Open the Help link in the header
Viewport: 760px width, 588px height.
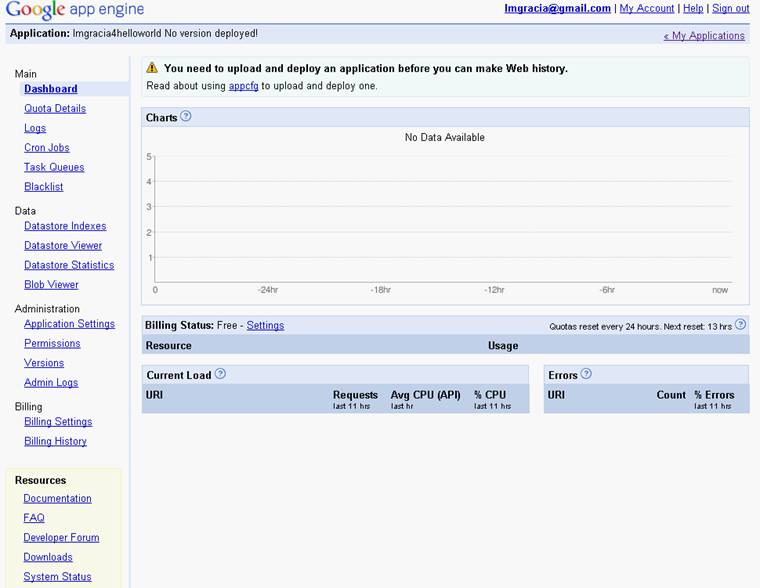[693, 8]
